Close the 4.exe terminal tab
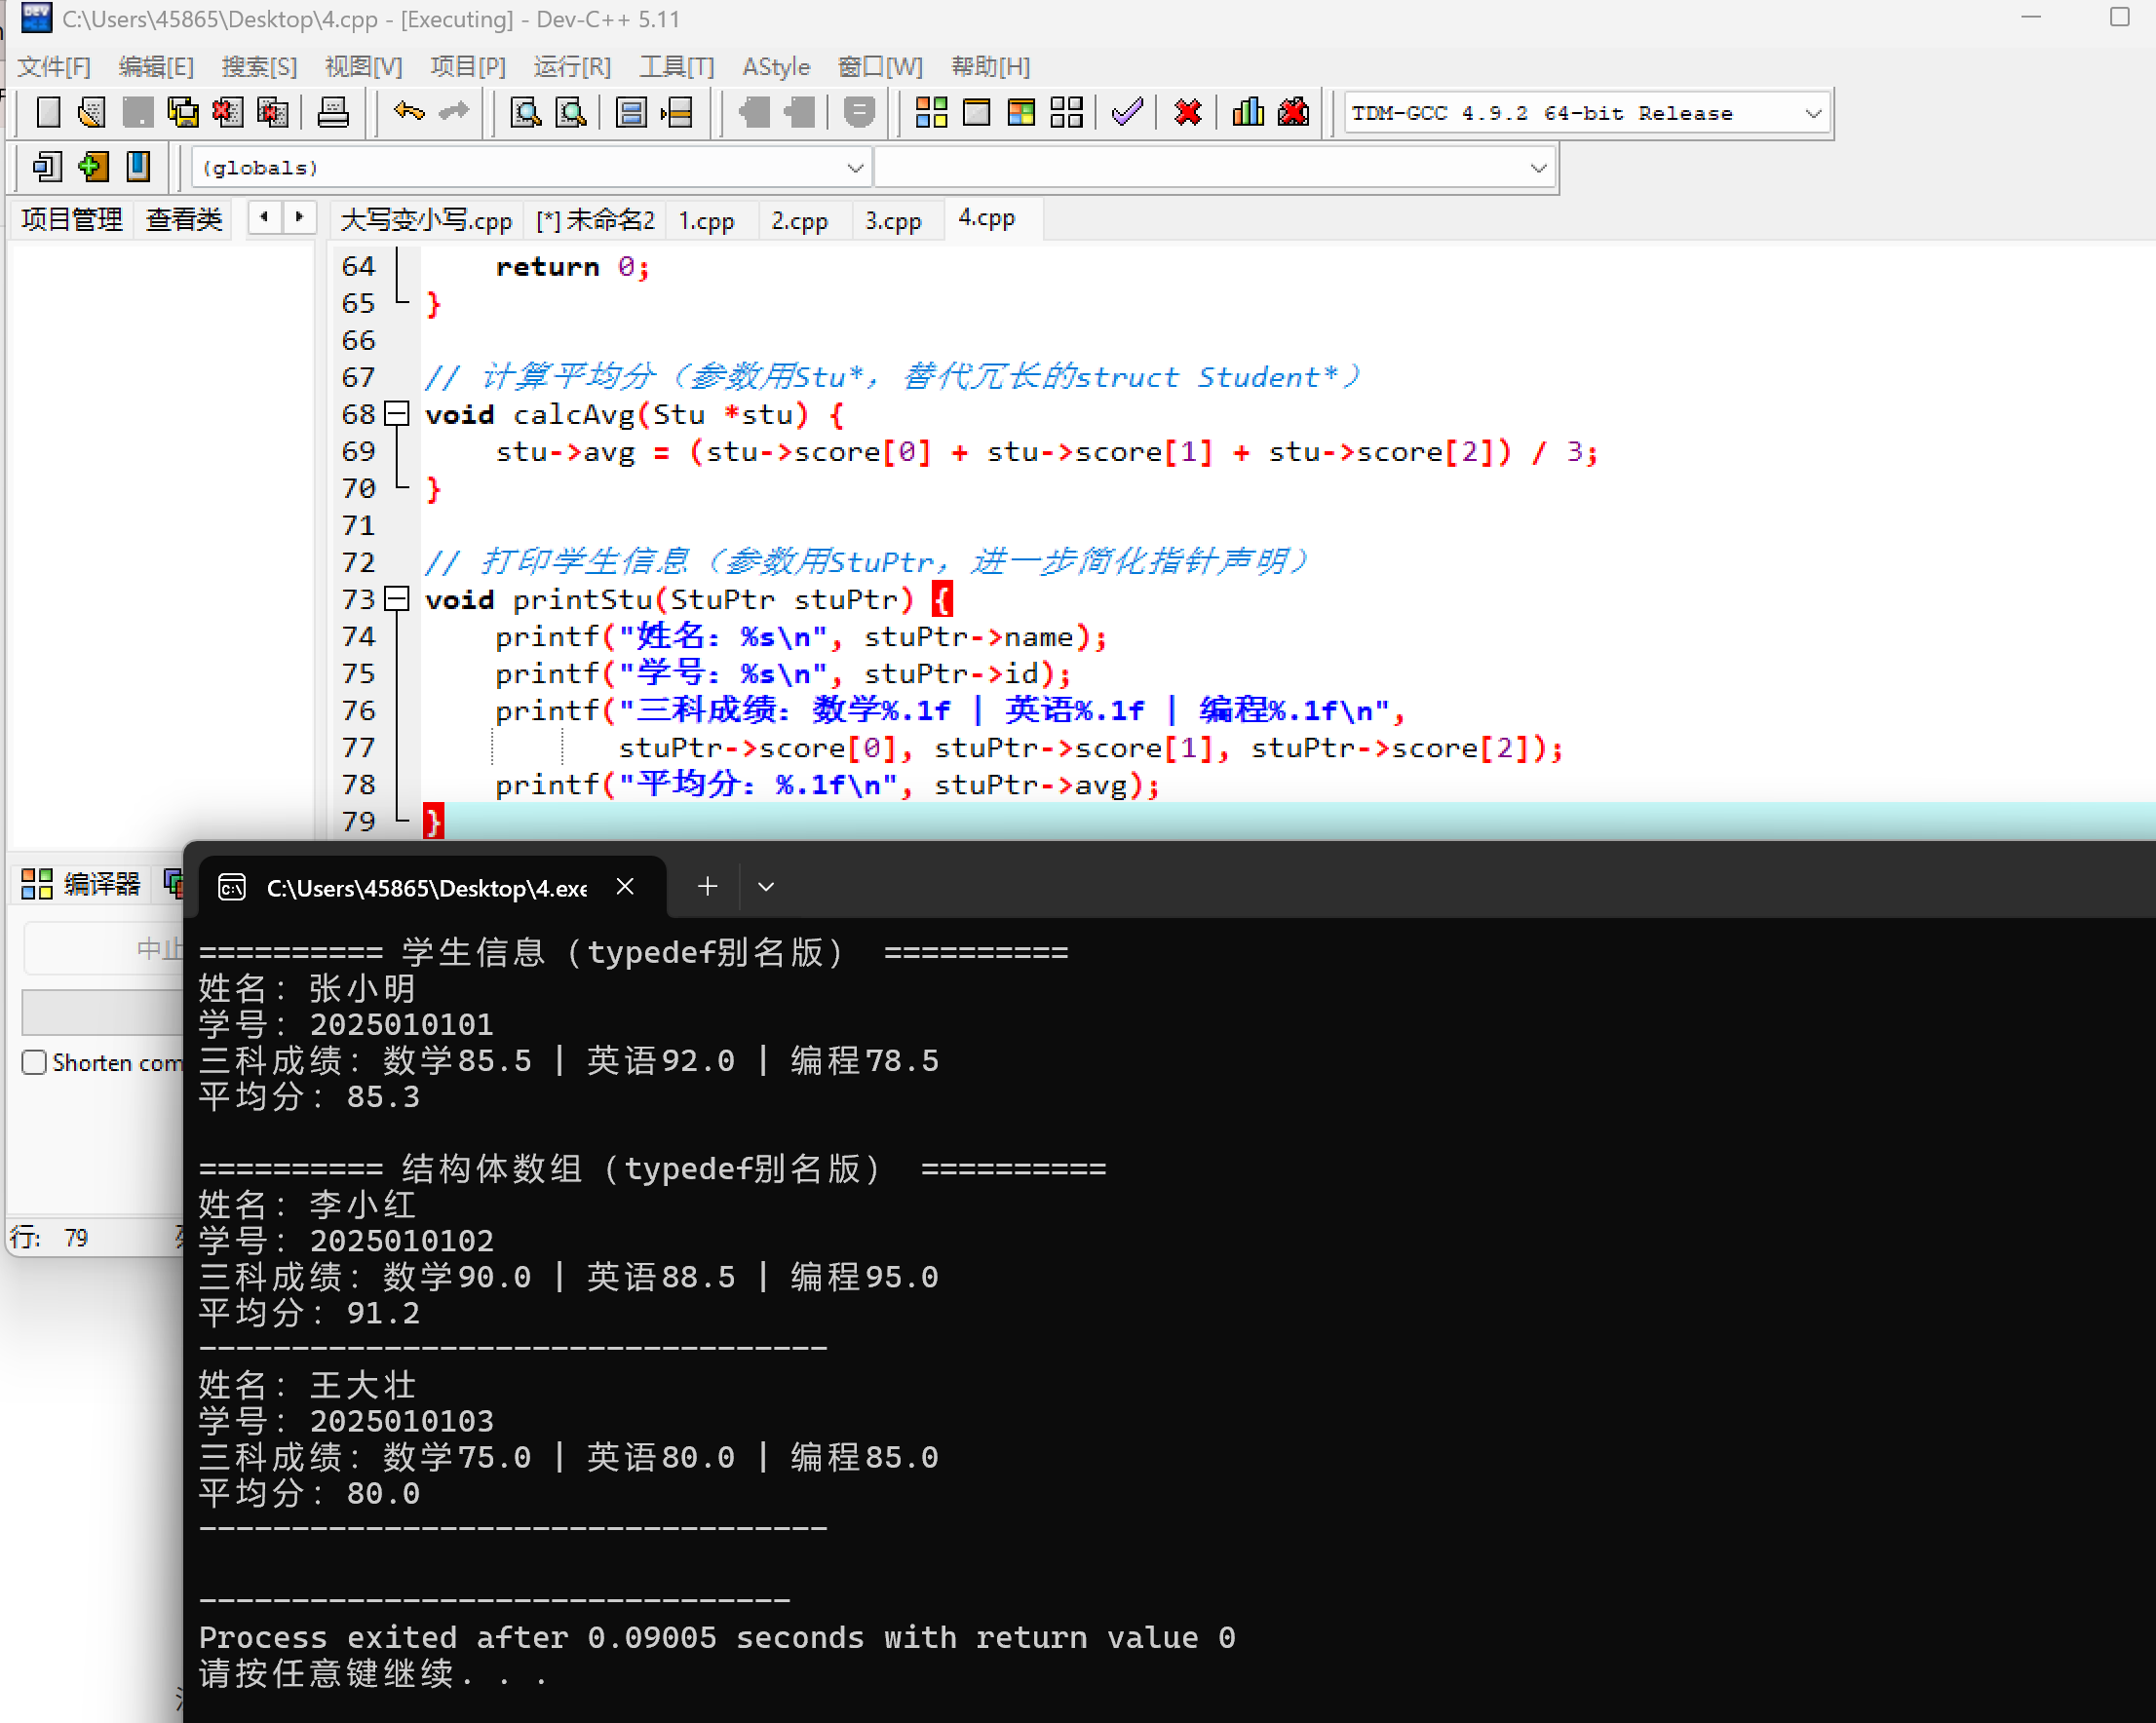Screen dimensions: 2156x1723 (x=625, y=887)
